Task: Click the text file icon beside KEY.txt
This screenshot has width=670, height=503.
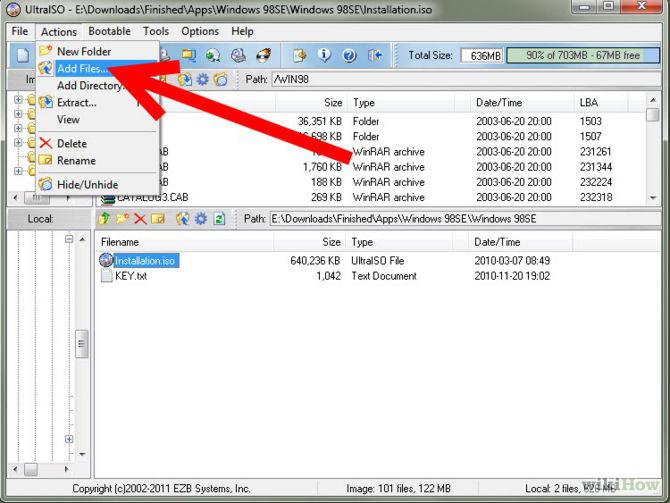Action: pyautogui.click(x=106, y=276)
